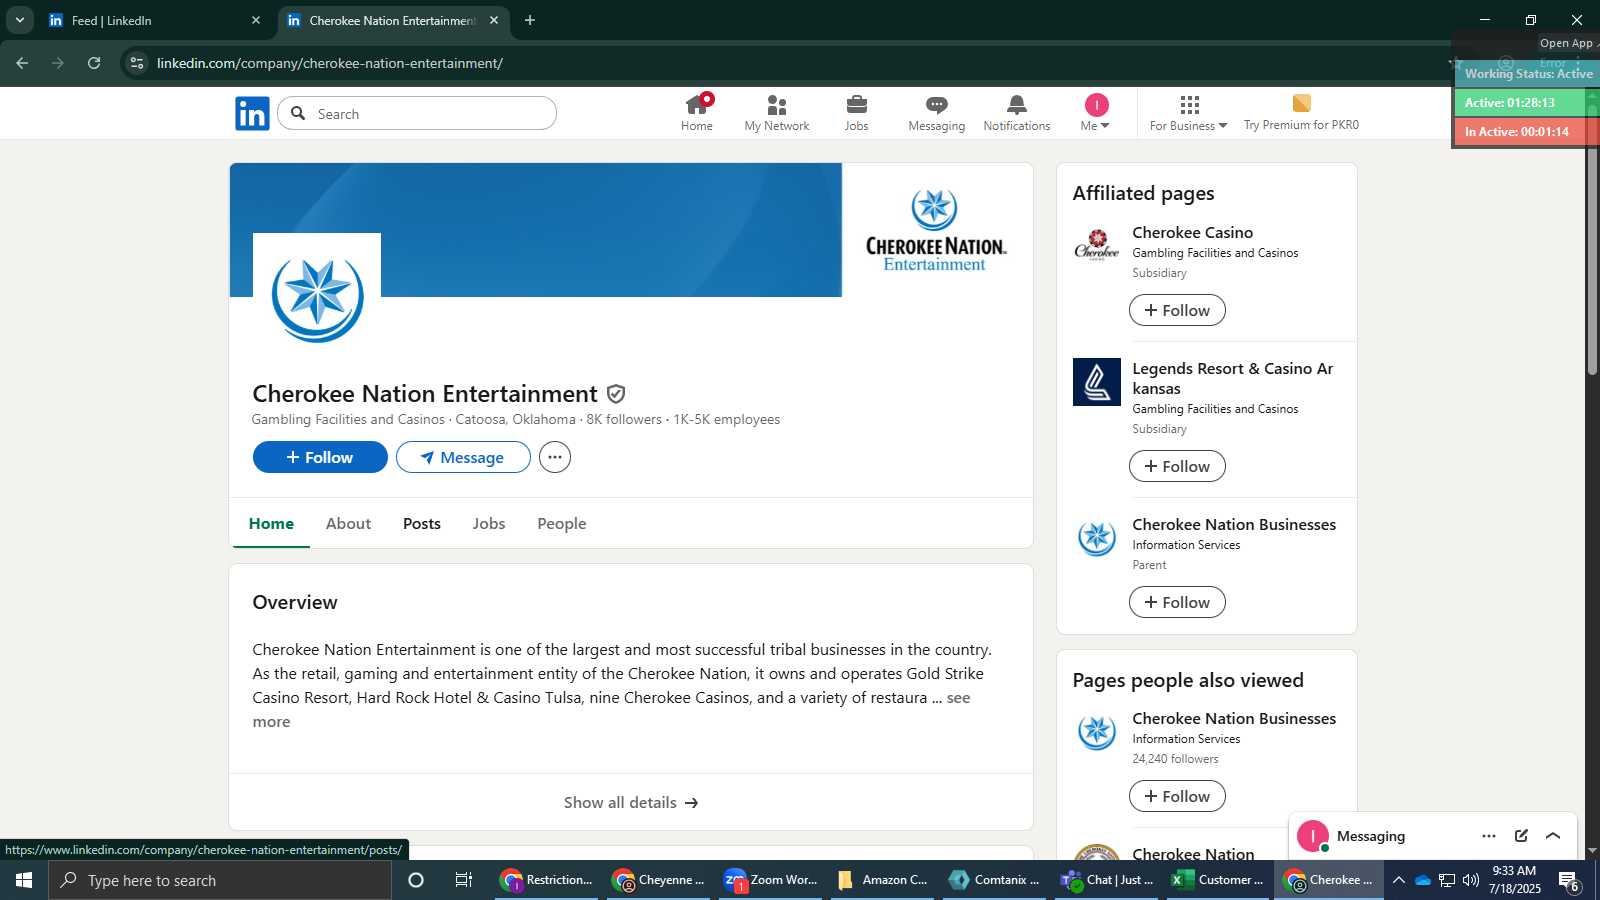Click the company logo picture
Viewport: 1600px width, 900px height.
coord(317,297)
